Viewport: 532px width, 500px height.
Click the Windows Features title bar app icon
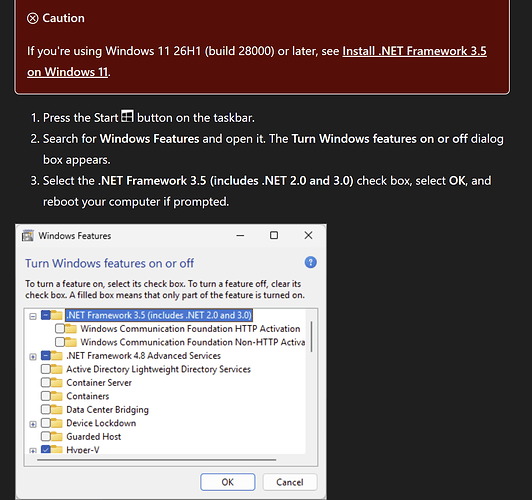pos(28,235)
